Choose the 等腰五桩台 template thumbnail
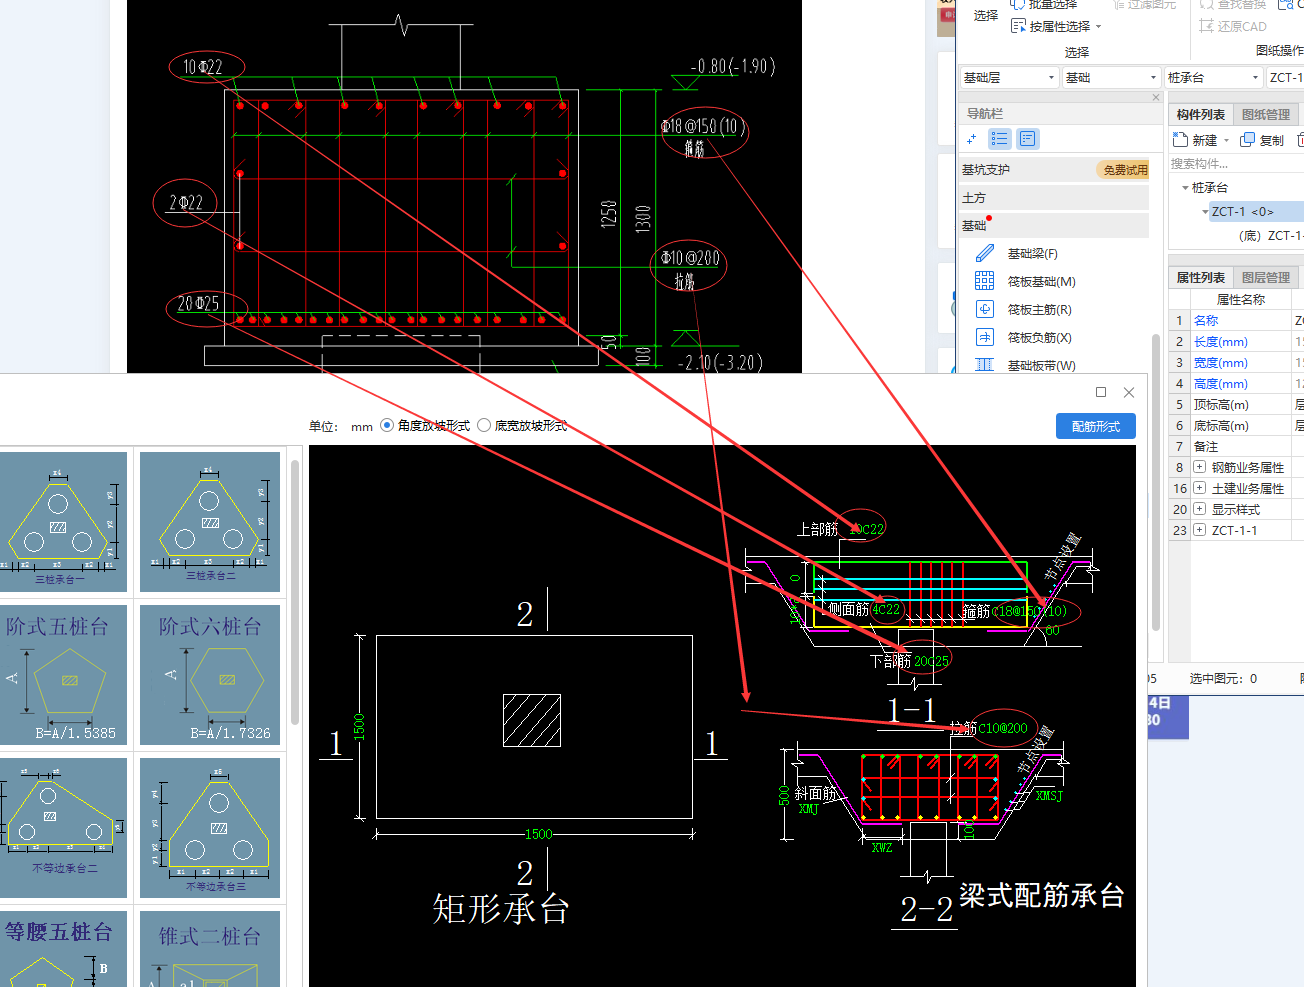1304x987 pixels. point(62,949)
